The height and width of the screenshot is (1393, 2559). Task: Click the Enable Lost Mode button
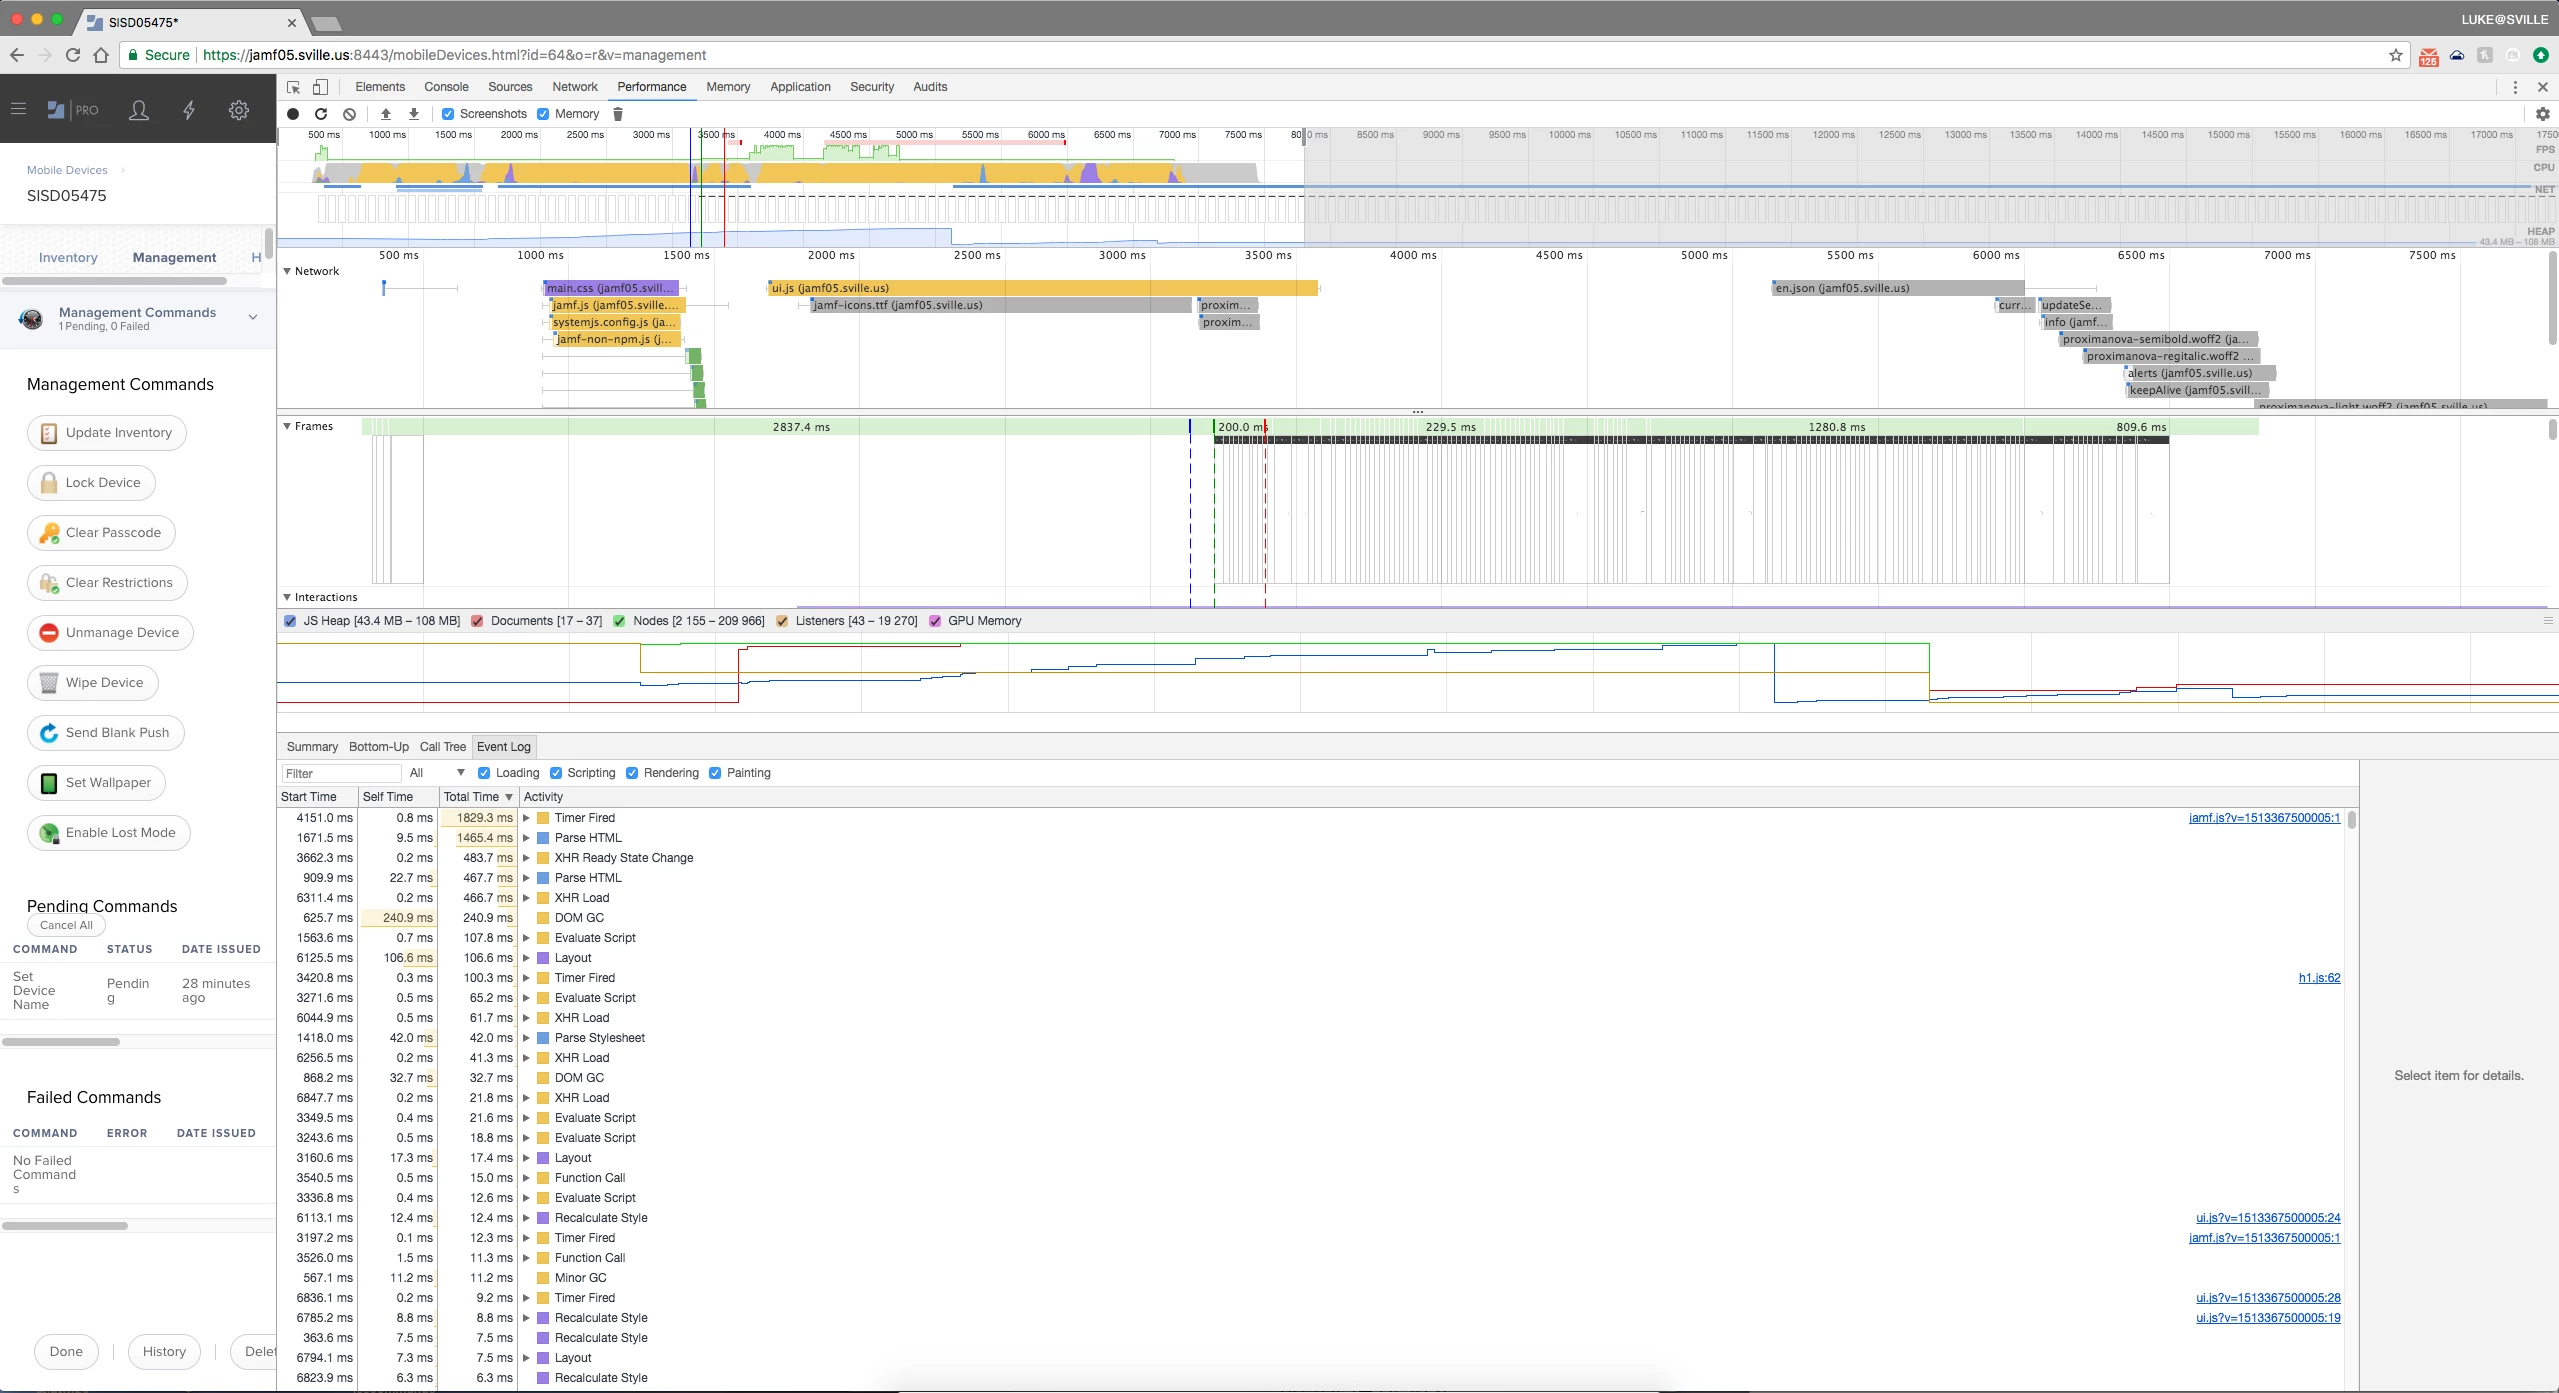109,833
